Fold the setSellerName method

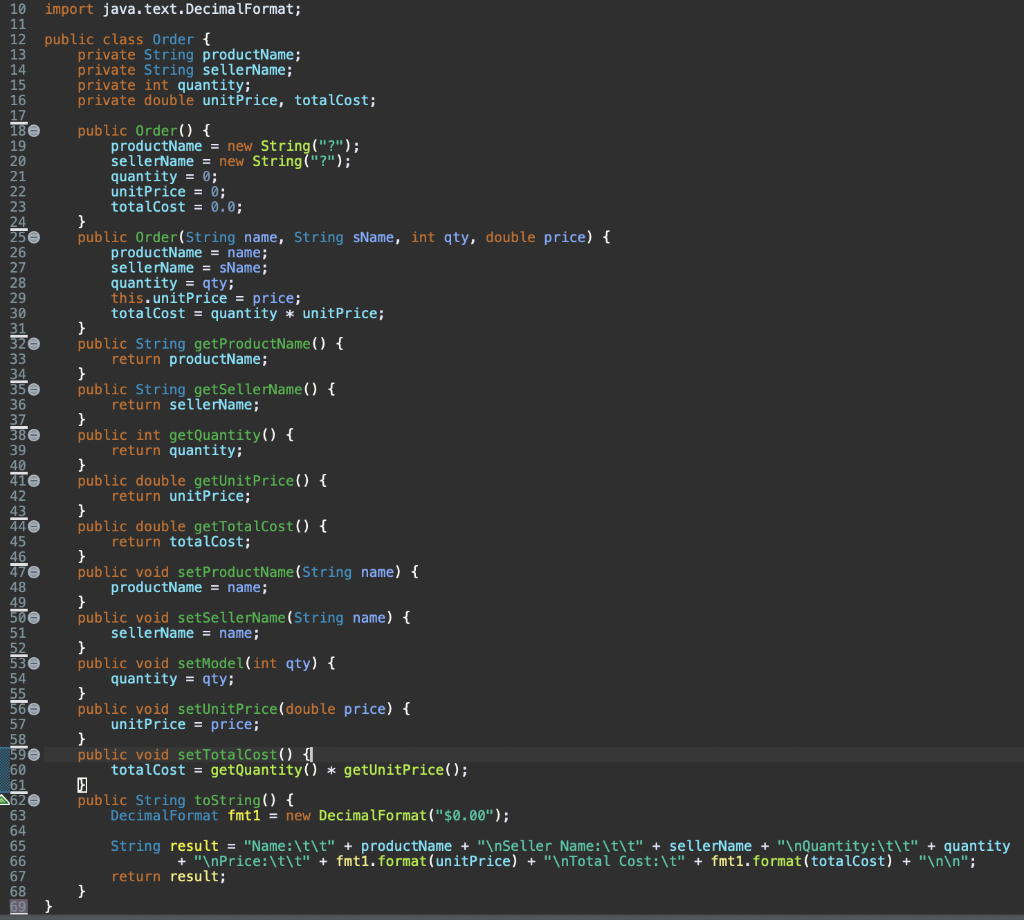pyautogui.click(x=33, y=617)
